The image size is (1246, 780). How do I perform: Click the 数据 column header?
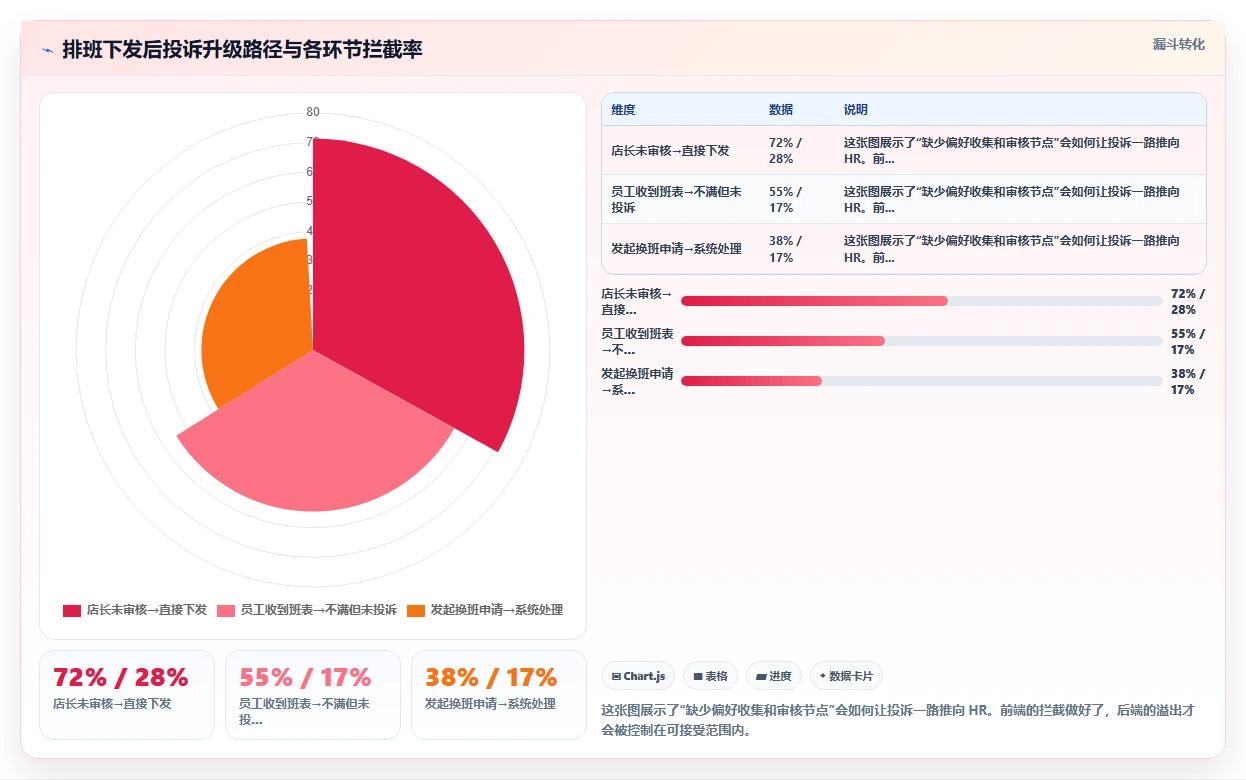(x=781, y=110)
